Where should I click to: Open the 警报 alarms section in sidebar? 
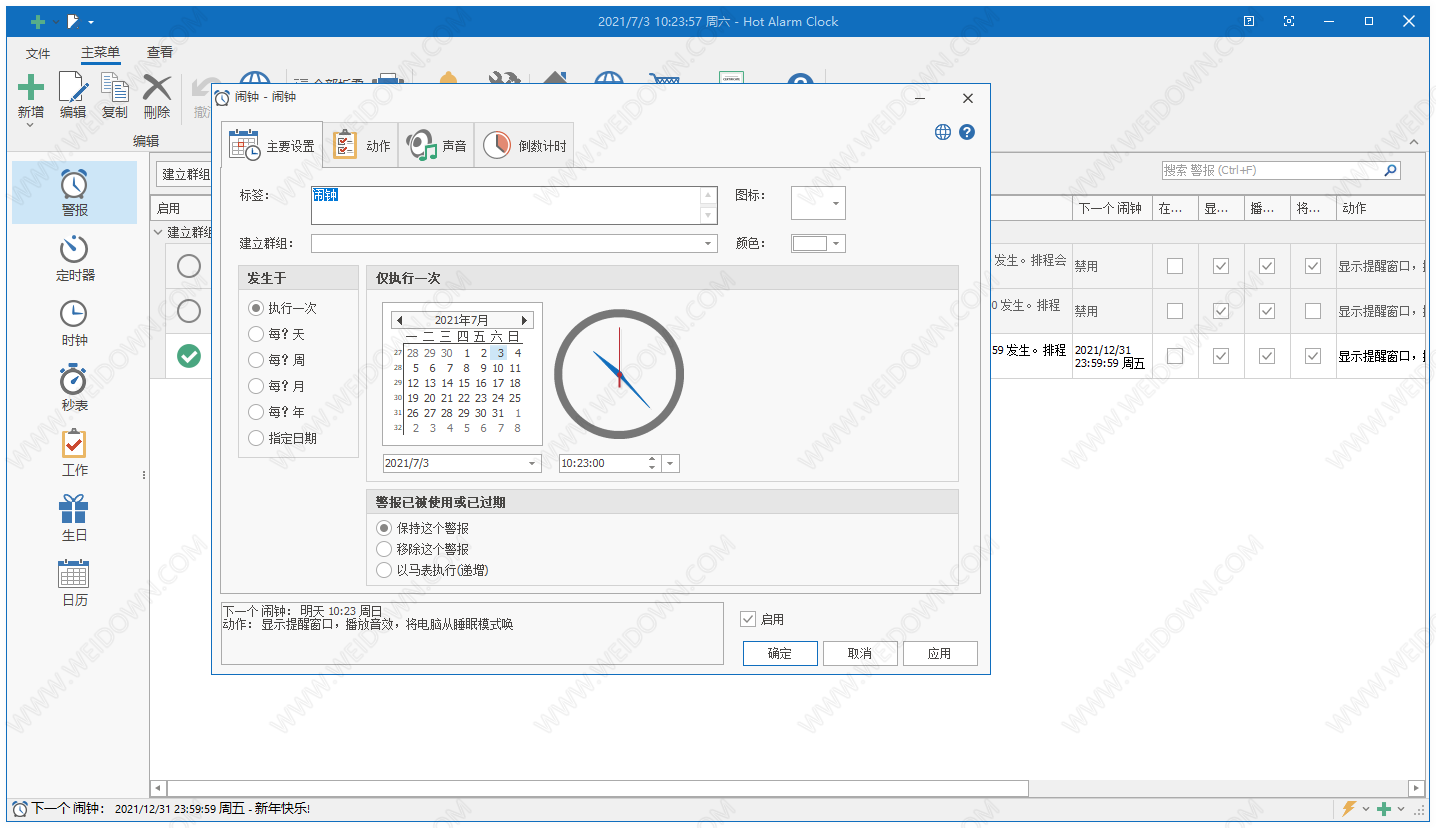(x=74, y=192)
